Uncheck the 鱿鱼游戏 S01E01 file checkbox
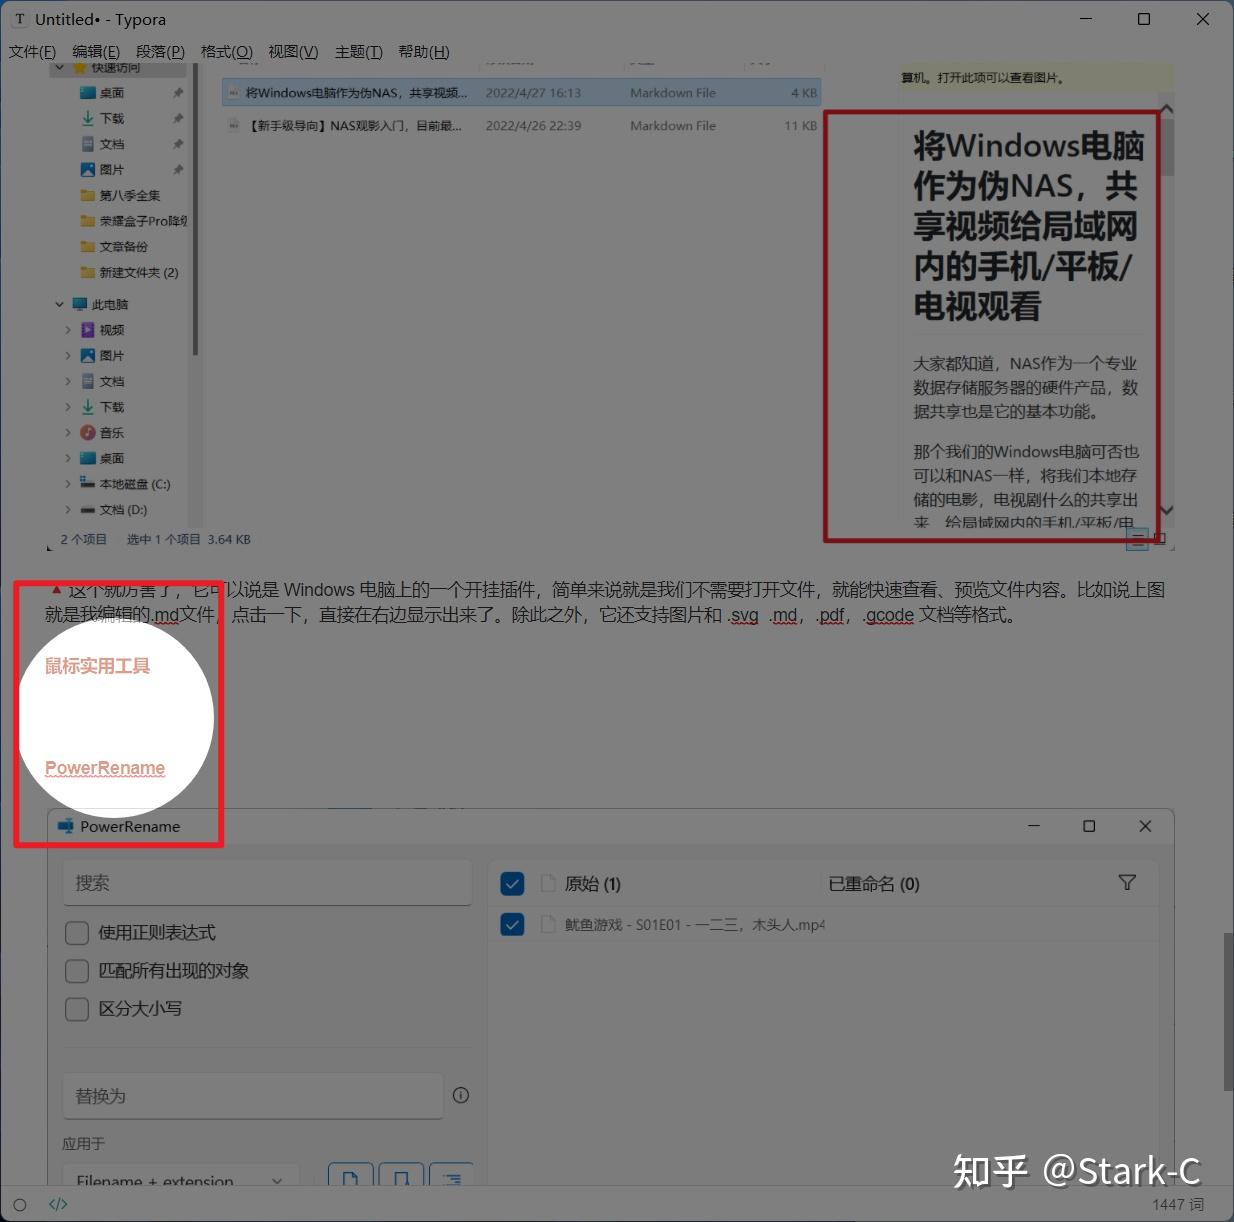1234x1222 pixels. [x=512, y=925]
